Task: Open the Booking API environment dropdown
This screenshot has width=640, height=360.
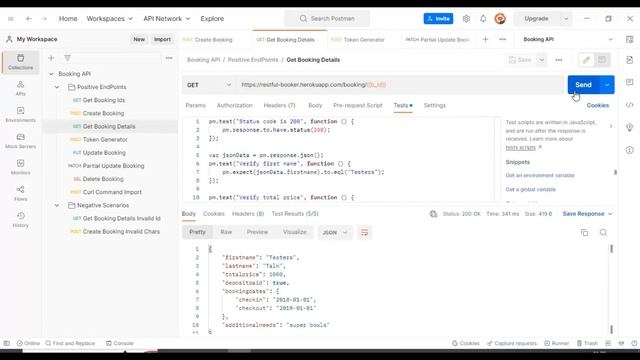Action: tap(568, 40)
